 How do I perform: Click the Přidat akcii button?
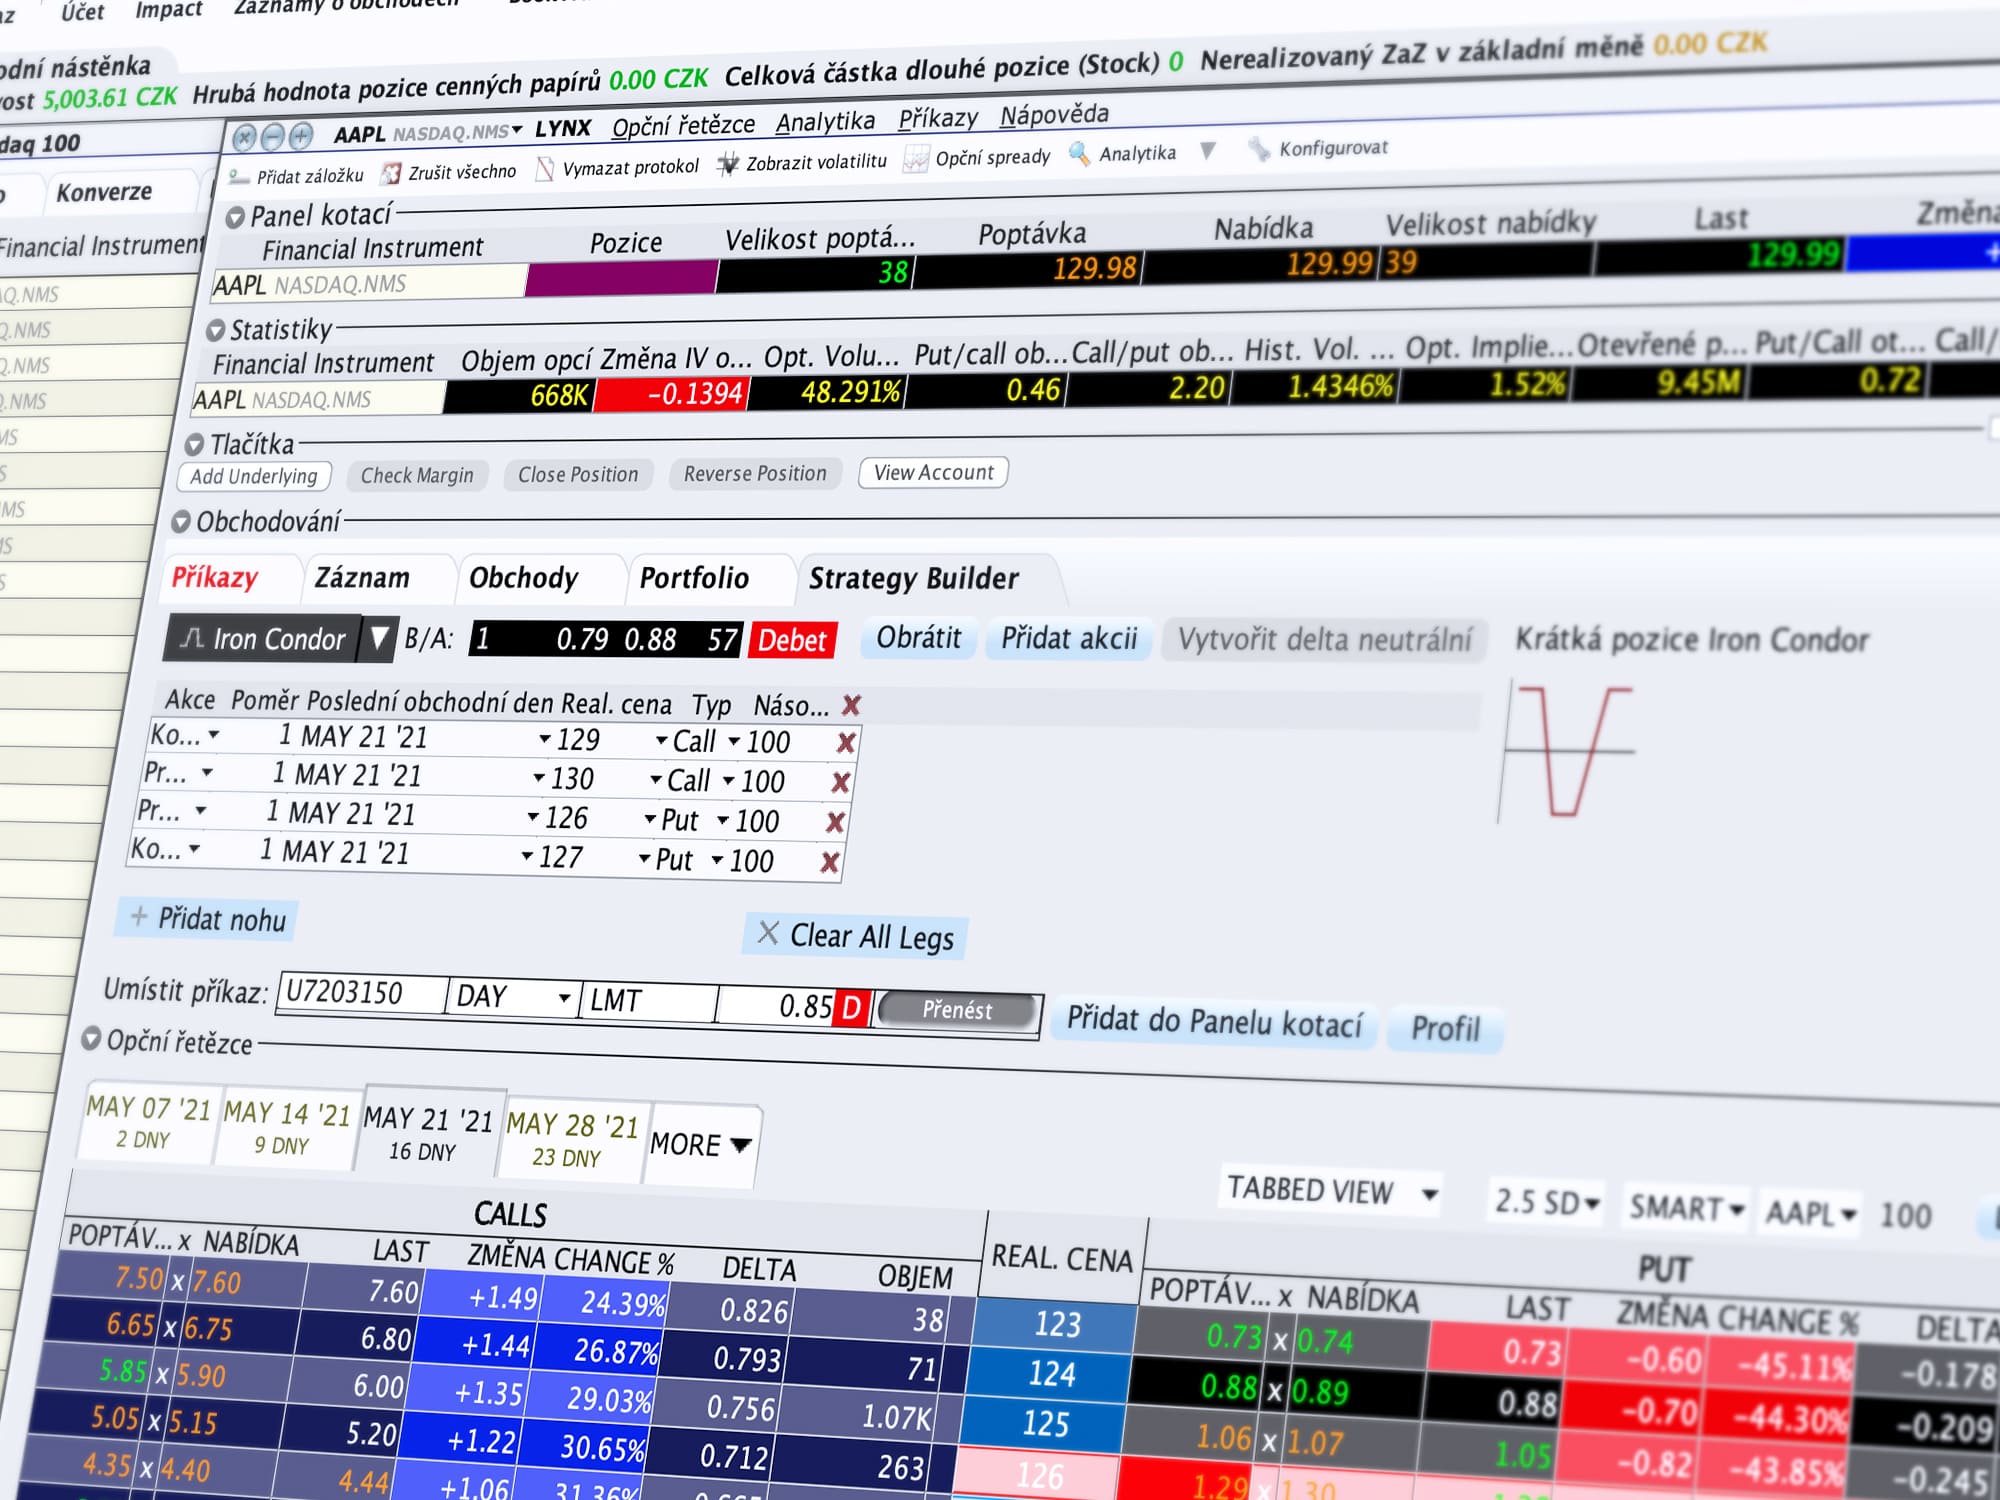coord(1069,638)
